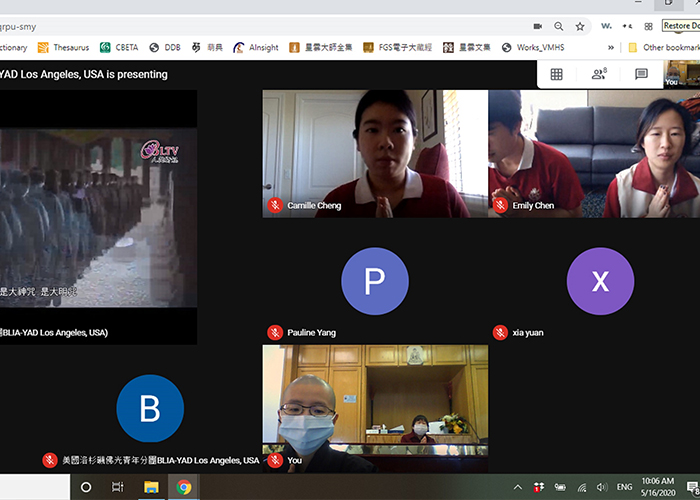700x500 pixels.
Task: Click xia yuan's X avatar
Action: (600, 281)
